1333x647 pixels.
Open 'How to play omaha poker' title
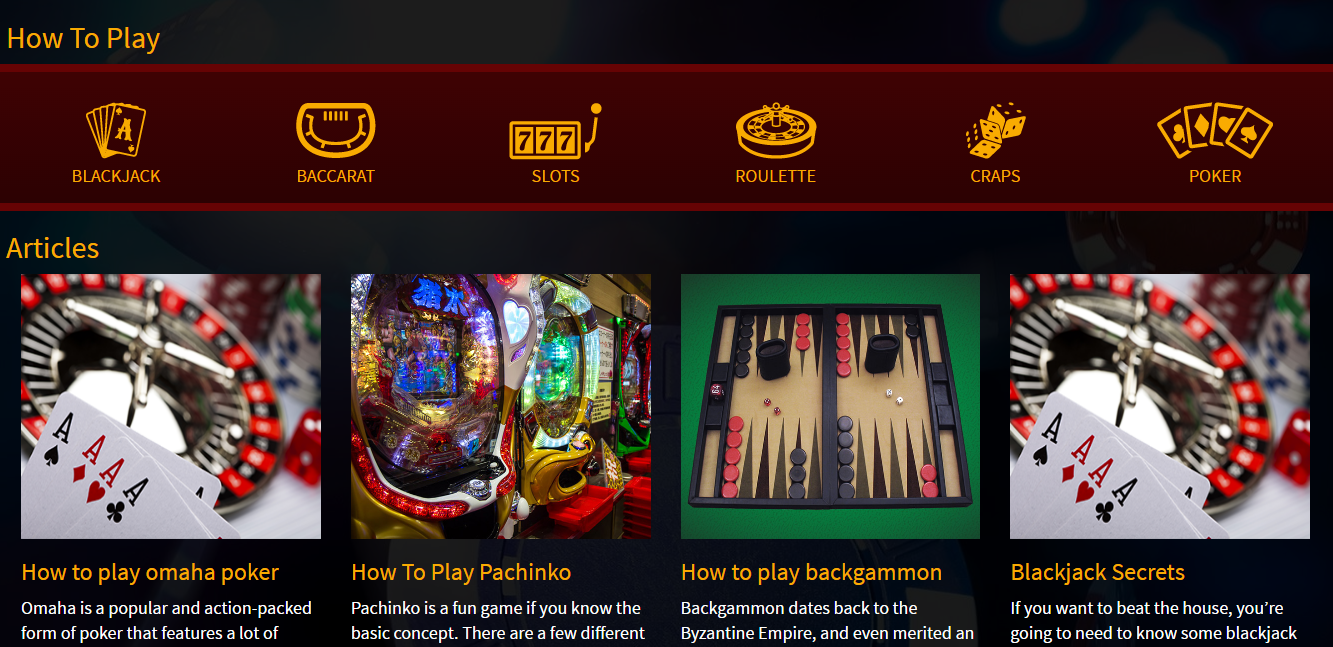tap(150, 573)
